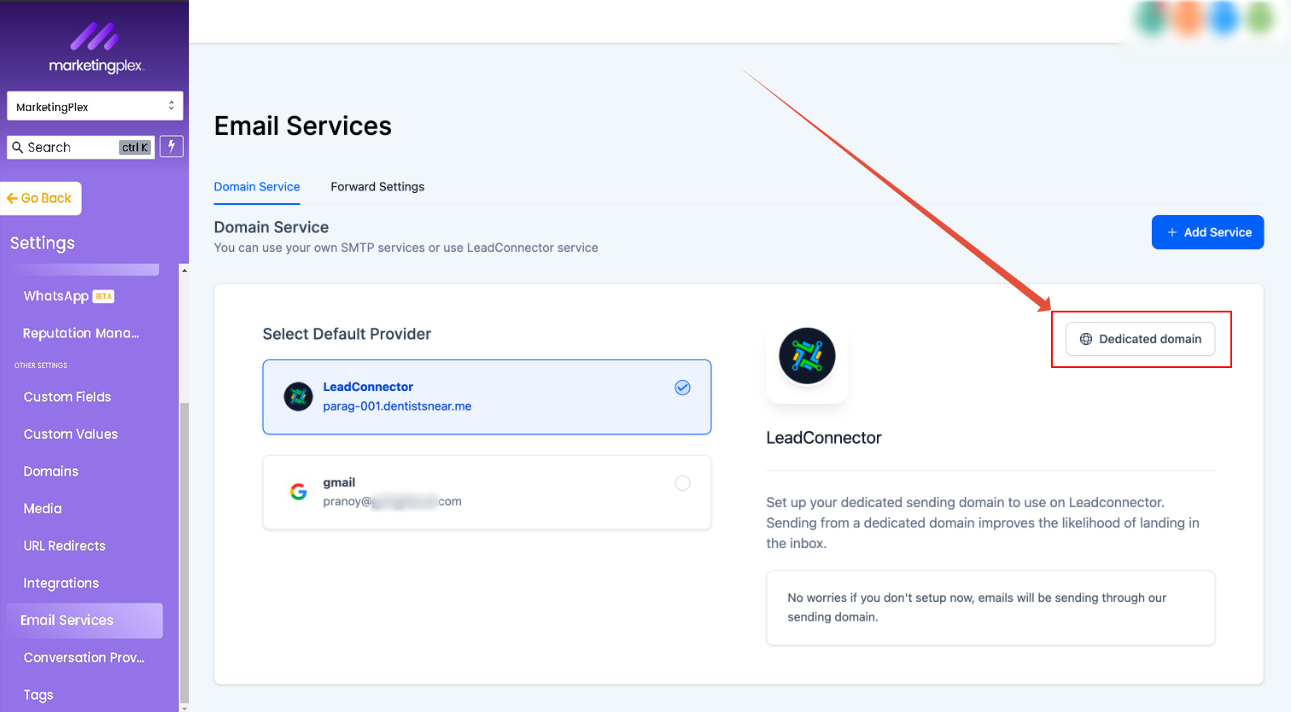Open Conversation Providers settings
Viewport: 1291px width, 712px height.
84,657
